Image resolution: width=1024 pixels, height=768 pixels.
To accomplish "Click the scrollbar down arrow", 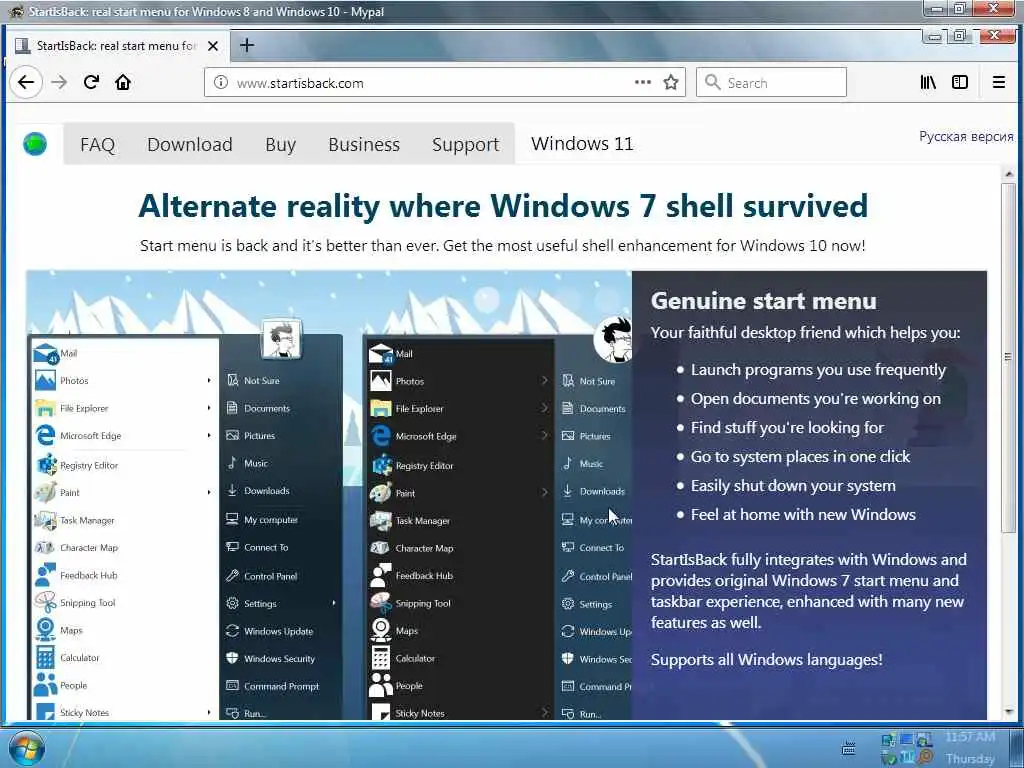I will [x=1008, y=711].
